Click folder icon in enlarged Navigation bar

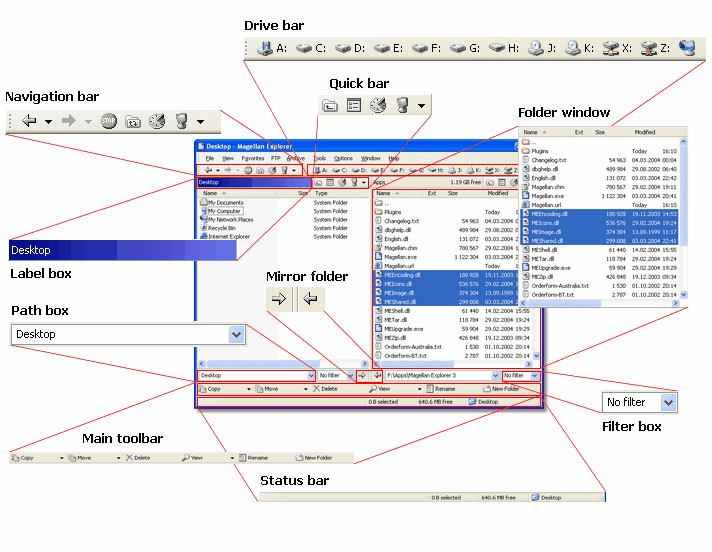(133, 121)
